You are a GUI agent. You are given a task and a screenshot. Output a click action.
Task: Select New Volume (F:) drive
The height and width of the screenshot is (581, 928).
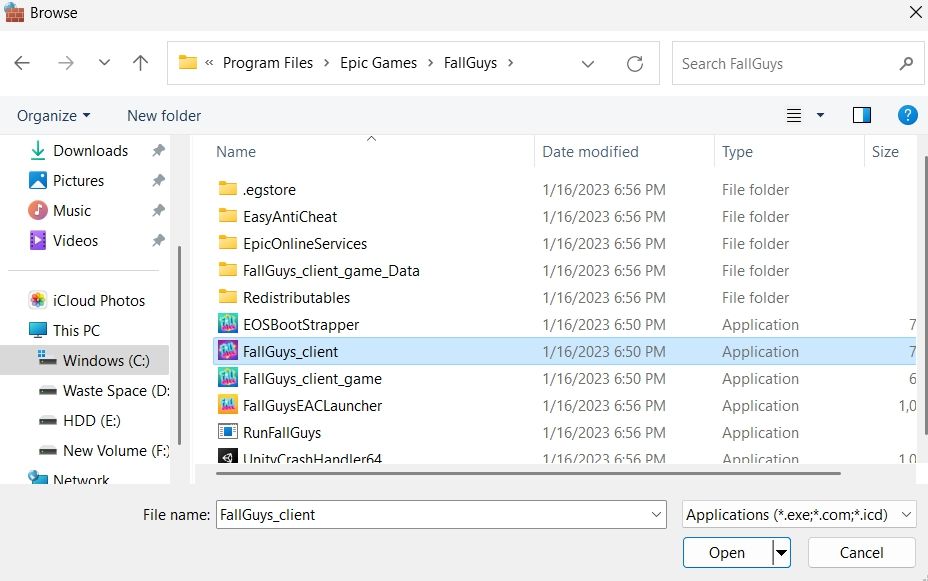[x=116, y=451]
